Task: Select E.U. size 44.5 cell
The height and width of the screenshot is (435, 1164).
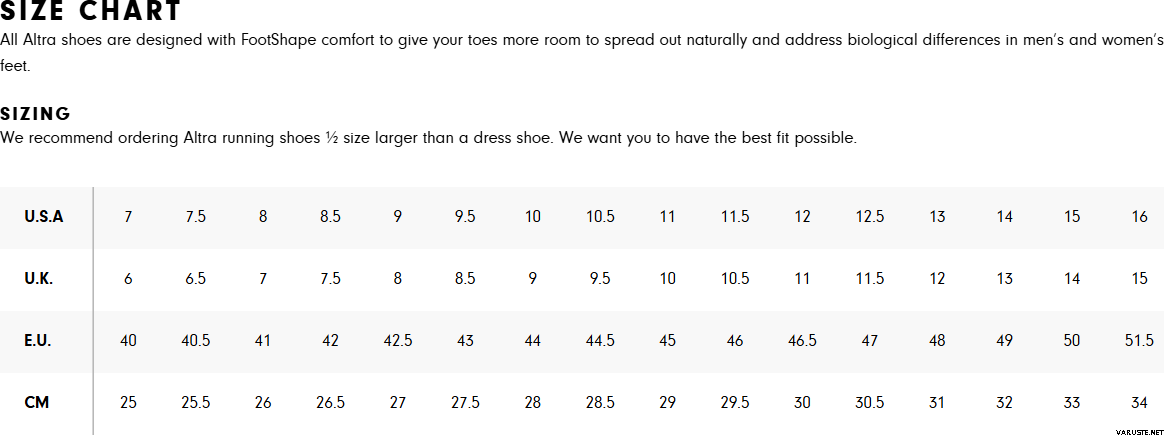Action: point(600,341)
